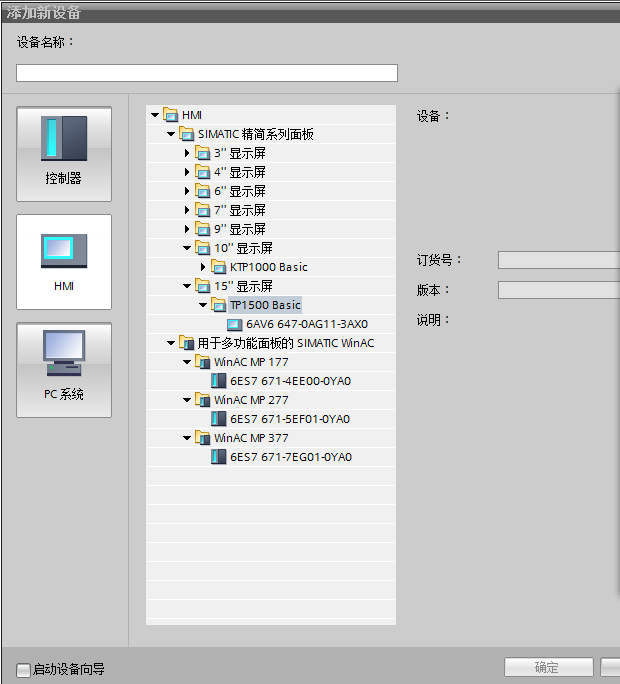This screenshot has height=684, width=620.
Task: Collapse the WinAC MP 177 node
Action: [x=187, y=362]
